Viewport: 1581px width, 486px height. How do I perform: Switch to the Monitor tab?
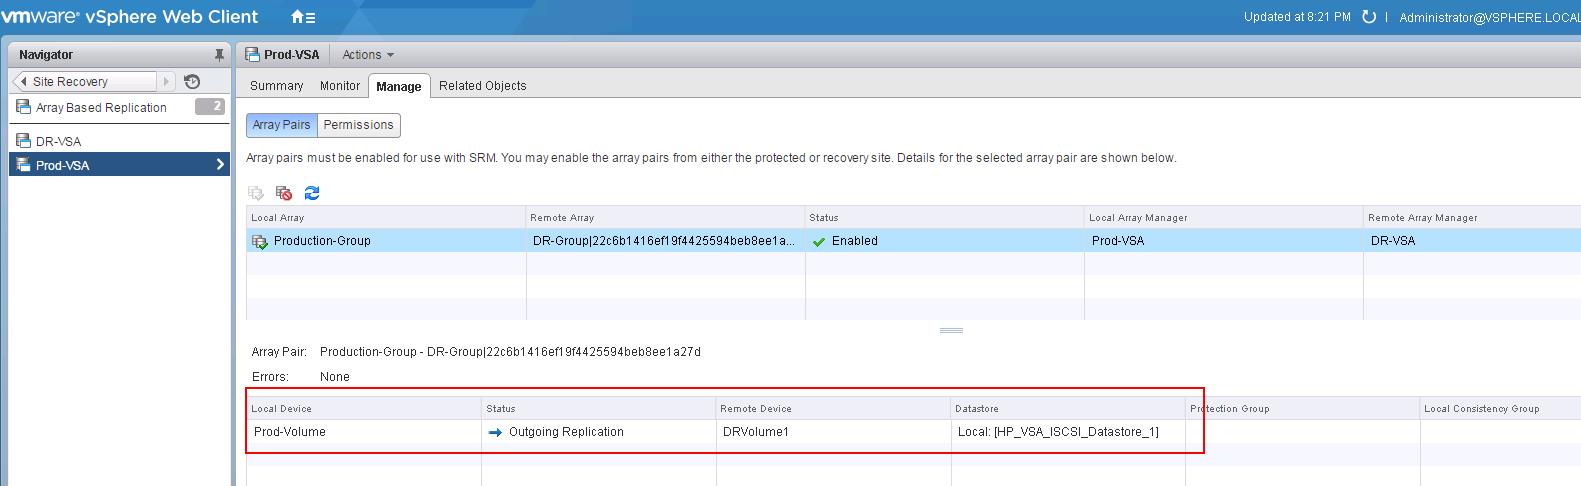pos(340,86)
